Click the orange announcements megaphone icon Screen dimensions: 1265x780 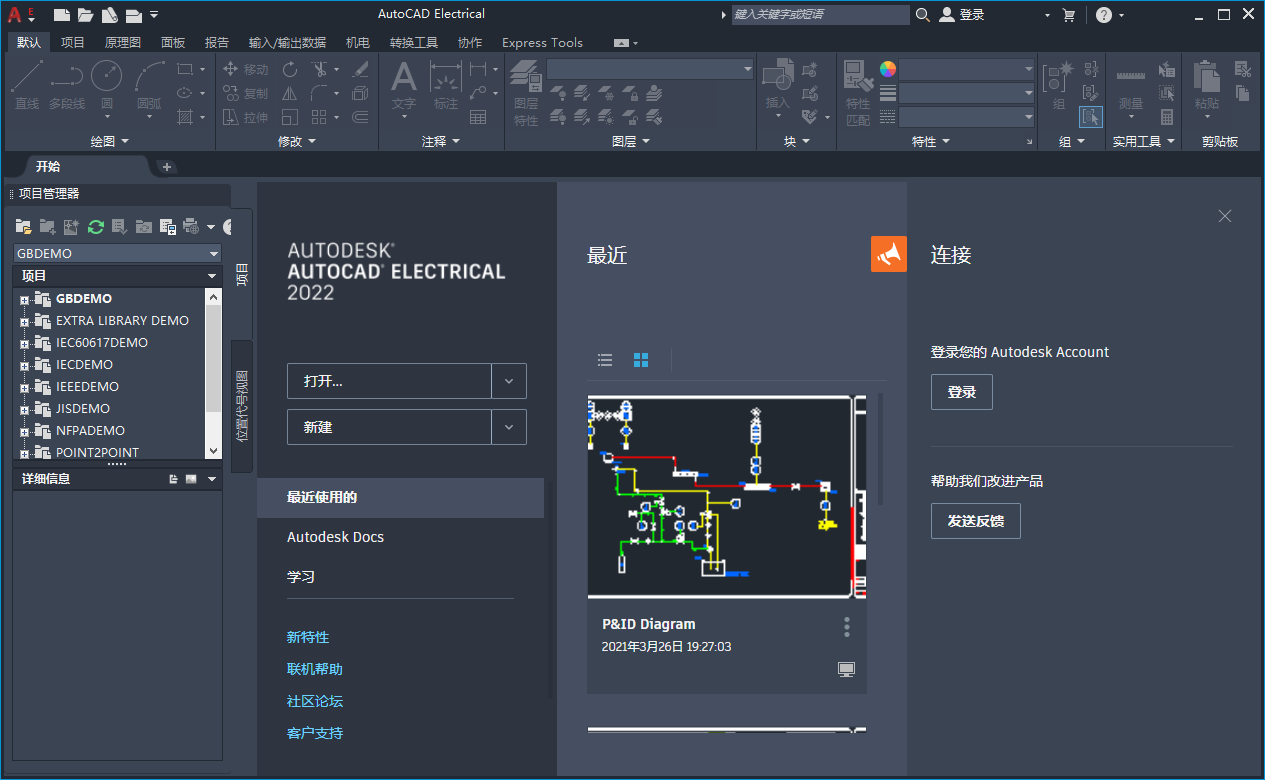coord(889,254)
